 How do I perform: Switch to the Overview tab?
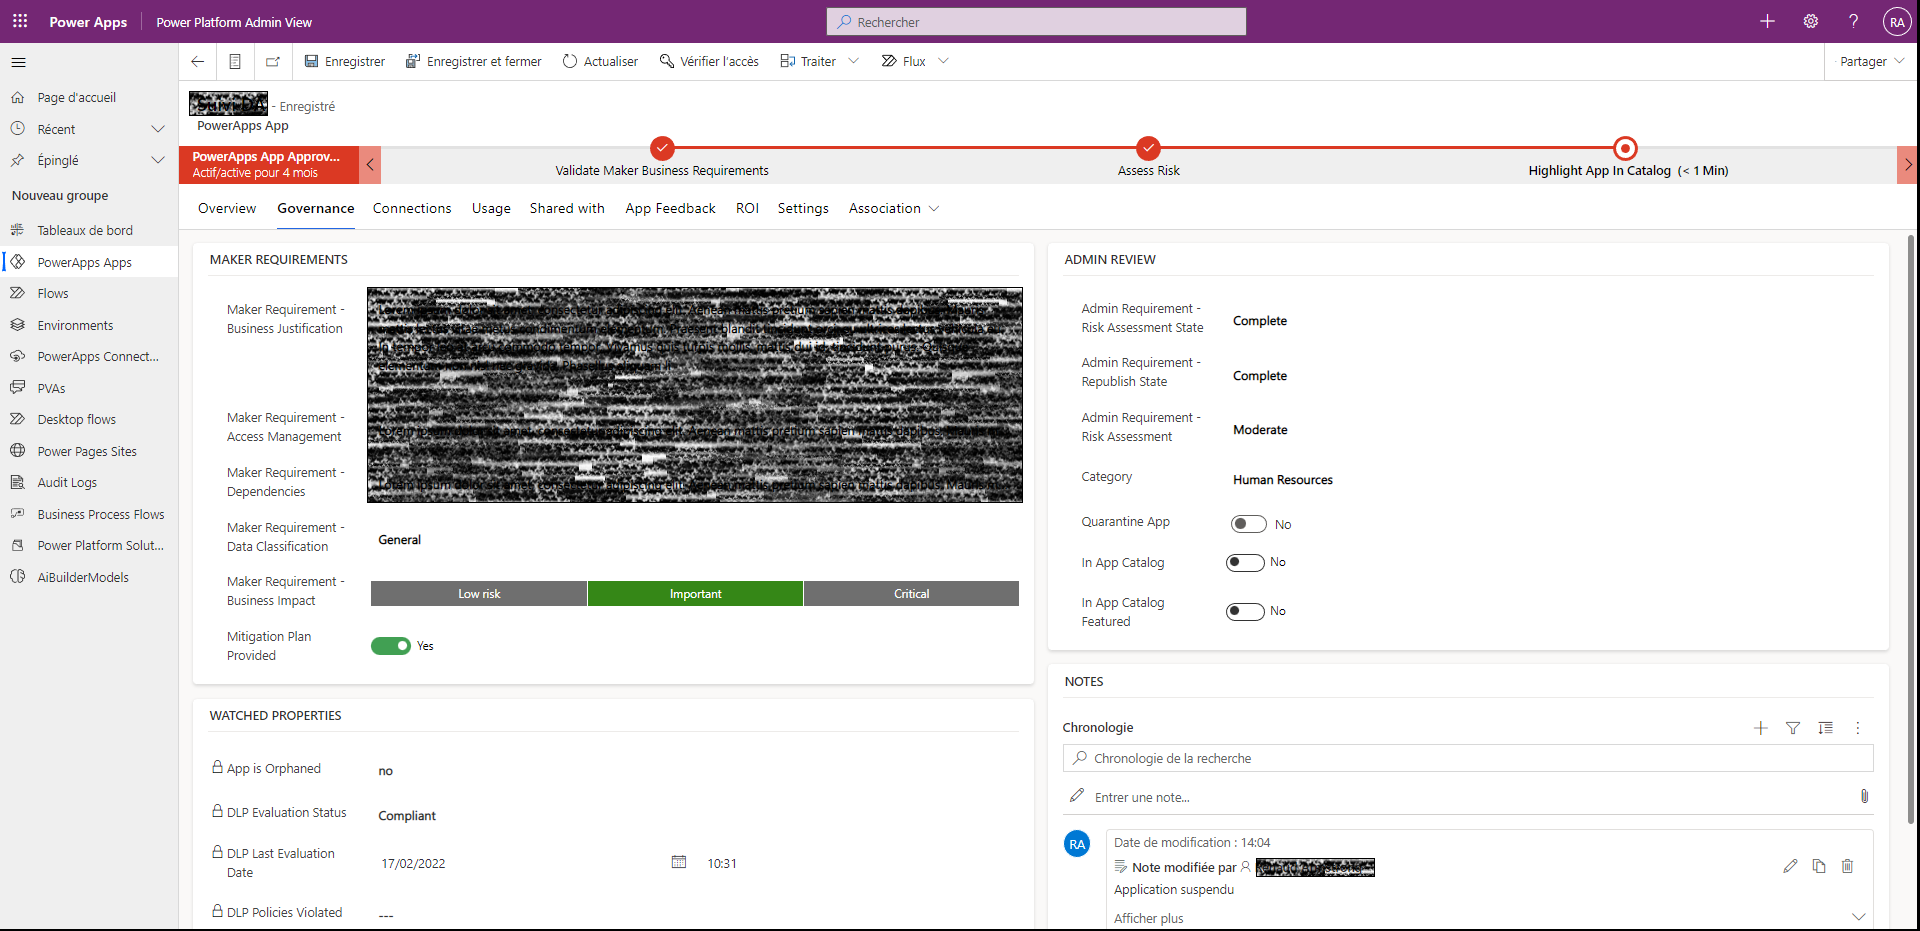click(x=227, y=208)
